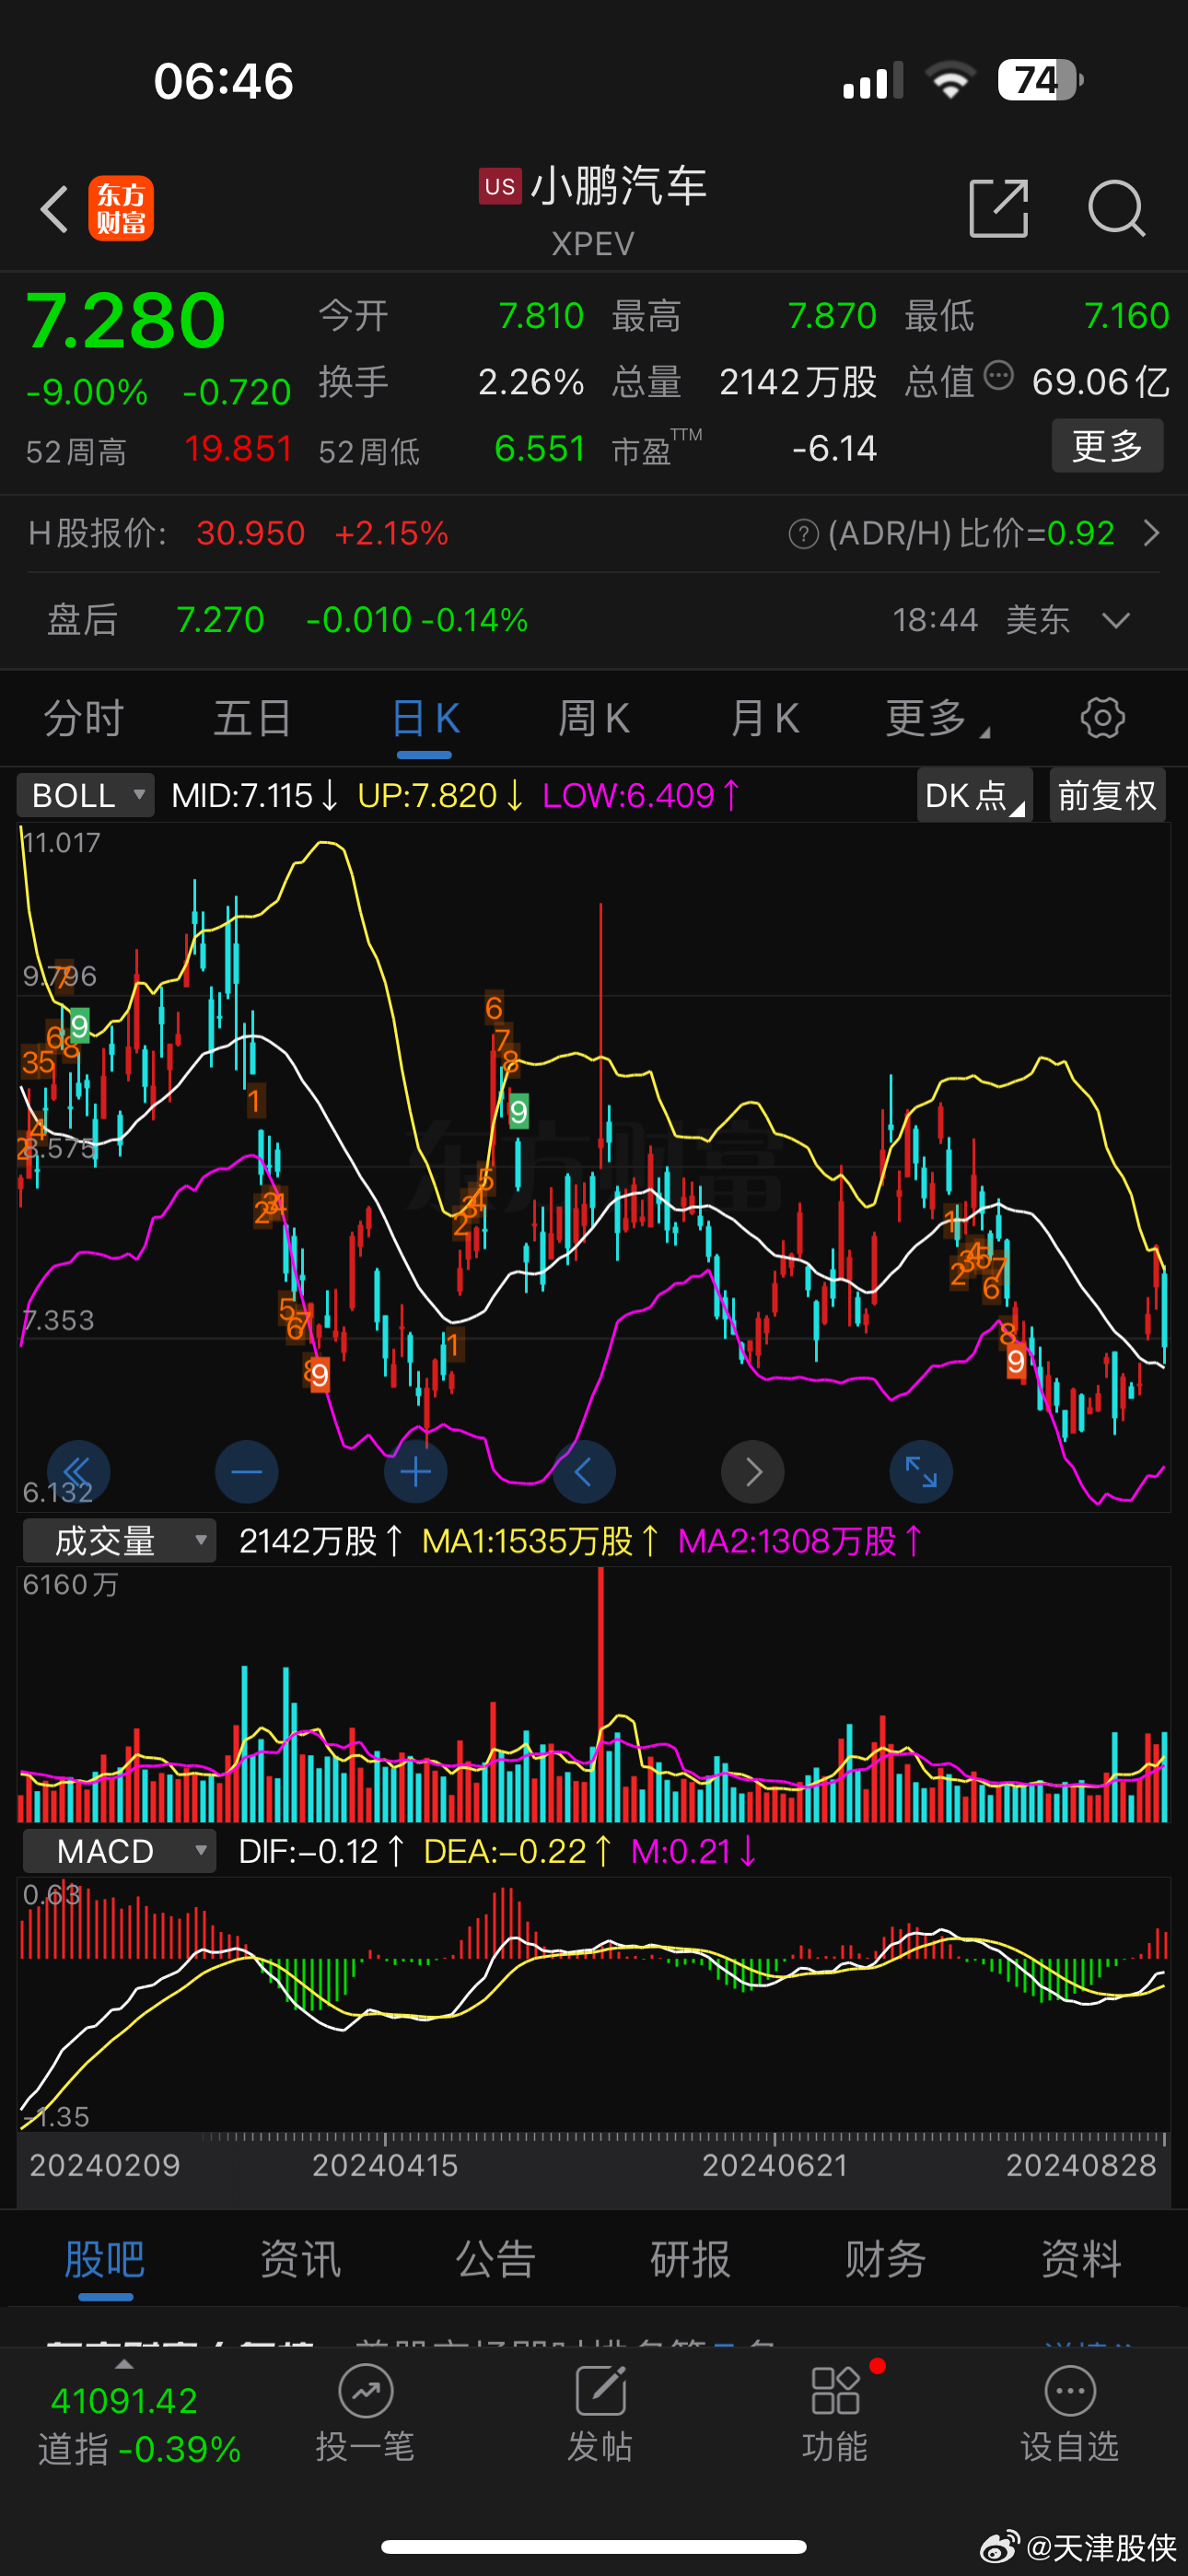This screenshot has height=2576, width=1188.
Task: Open 前复权 adjustment selector
Action: pos(1107,795)
